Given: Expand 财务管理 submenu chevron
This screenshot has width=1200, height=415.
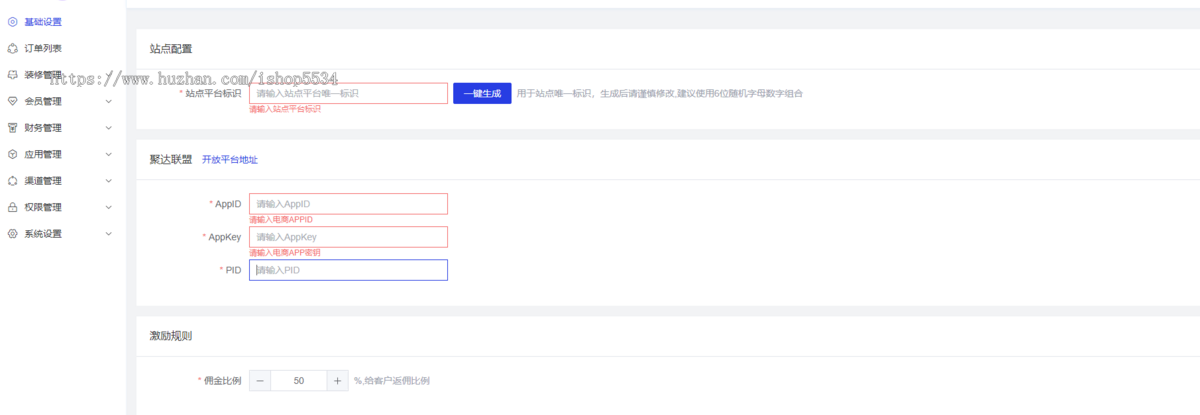Looking at the screenshot, I should (108, 128).
